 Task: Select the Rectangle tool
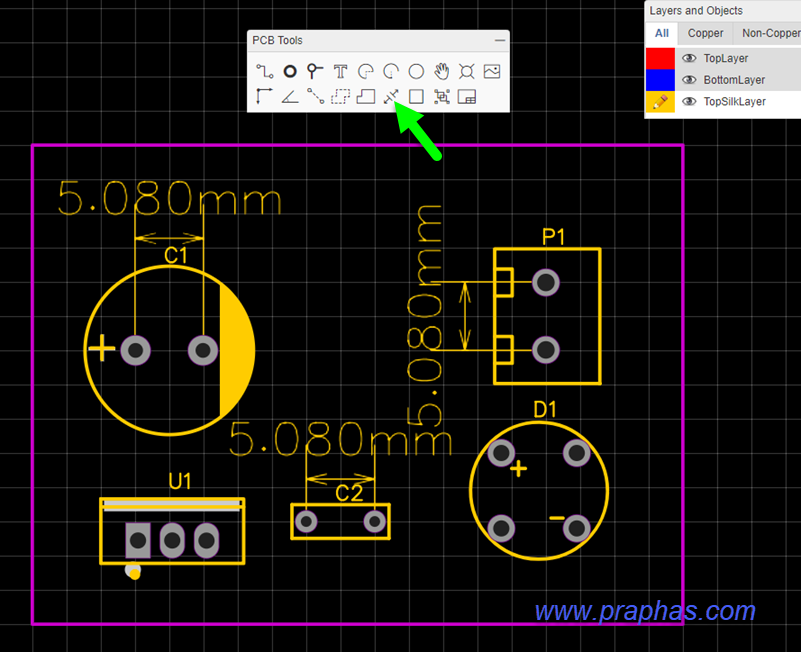point(416,96)
